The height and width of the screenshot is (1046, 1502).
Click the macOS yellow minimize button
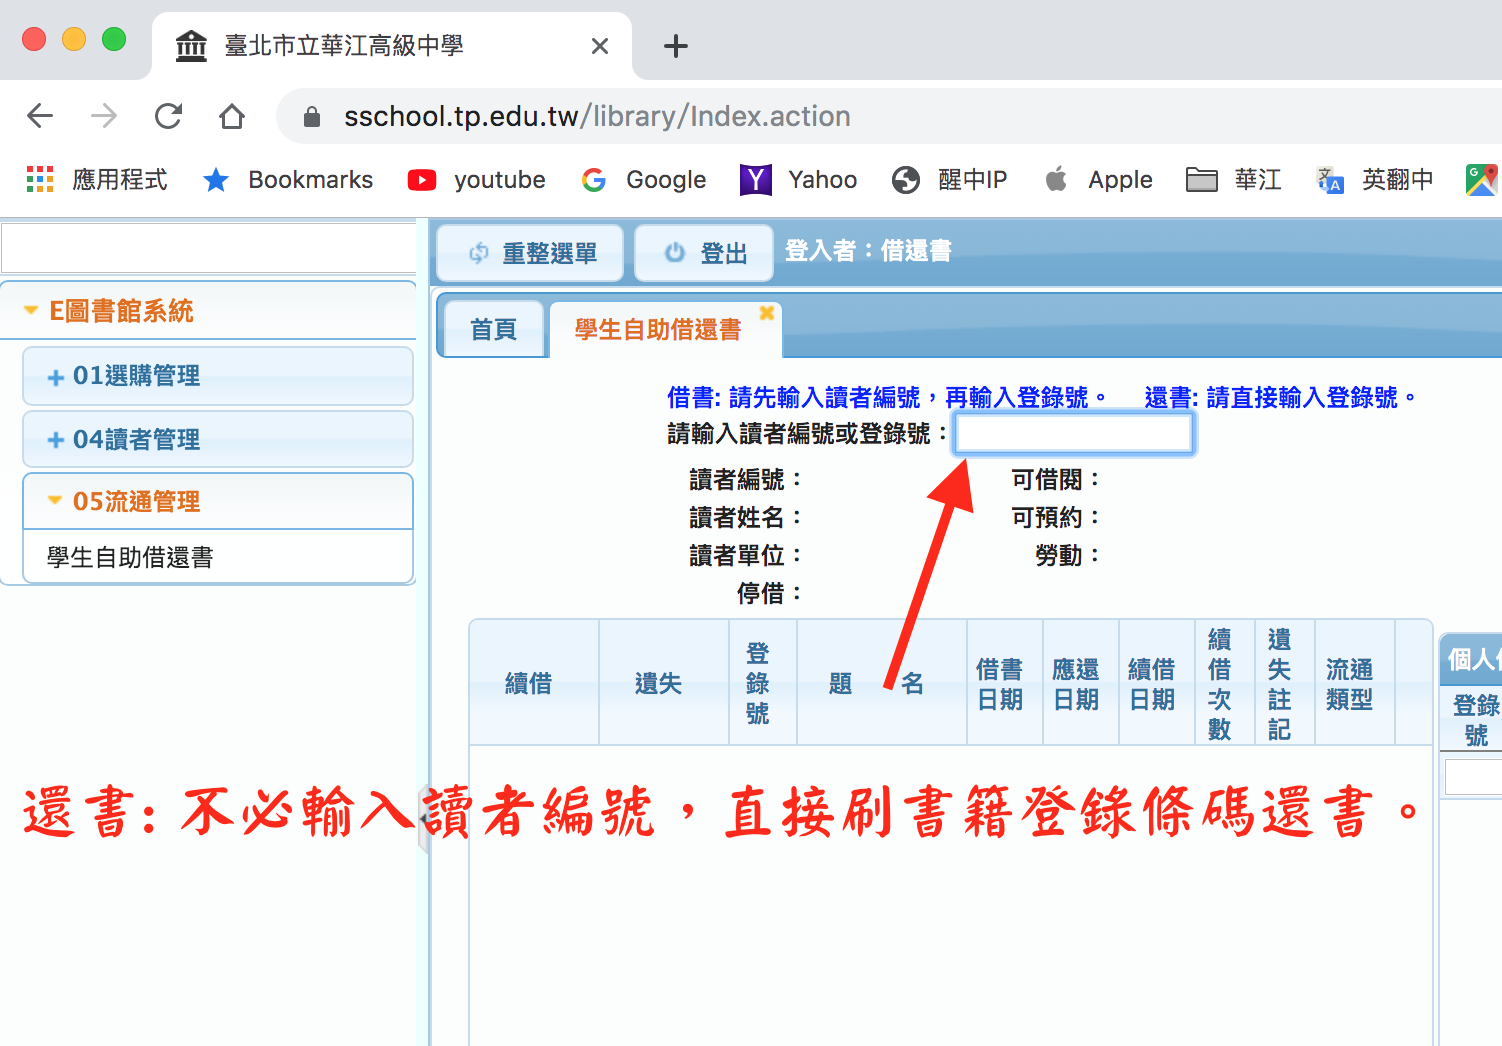point(74,39)
